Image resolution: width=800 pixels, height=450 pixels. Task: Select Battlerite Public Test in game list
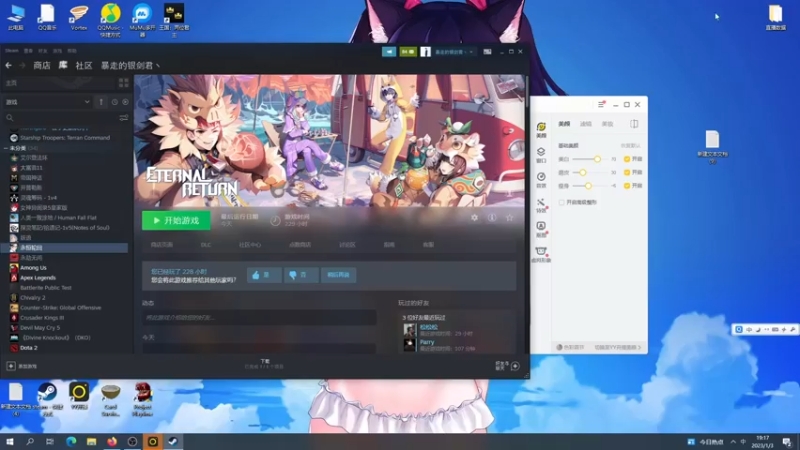45,288
